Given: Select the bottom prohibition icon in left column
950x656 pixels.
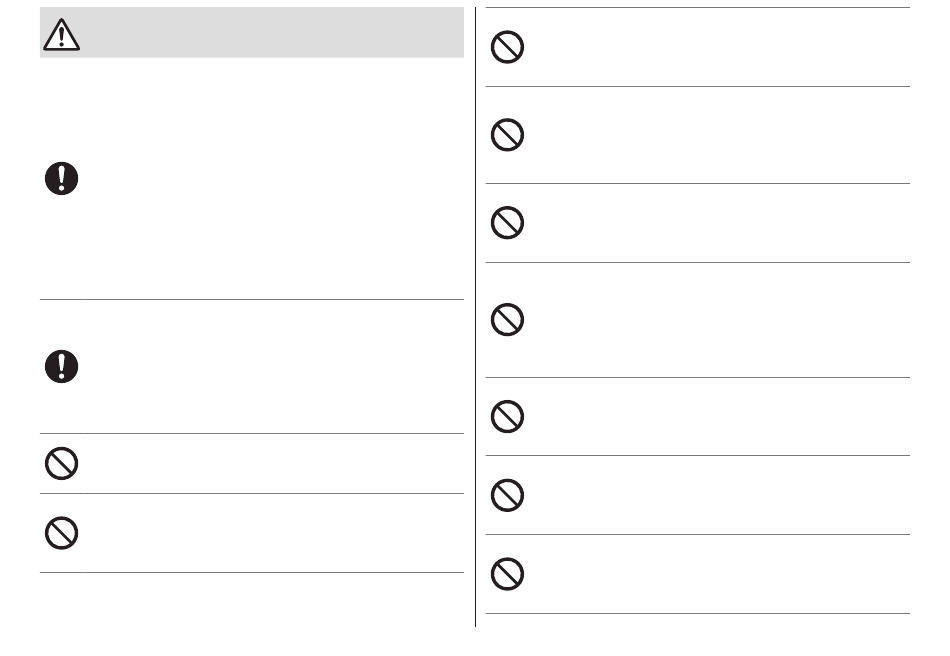Looking at the screenshot, I should [62, 533].
